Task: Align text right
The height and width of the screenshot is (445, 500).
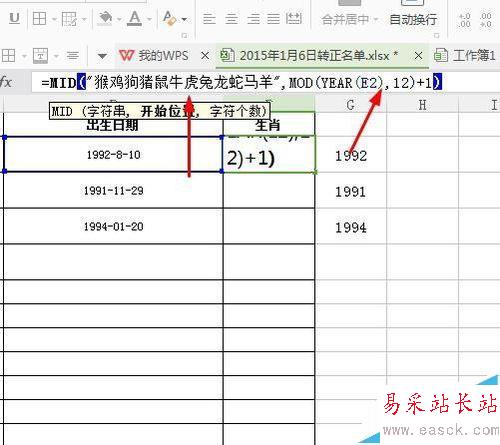Action: pos(253,19)
